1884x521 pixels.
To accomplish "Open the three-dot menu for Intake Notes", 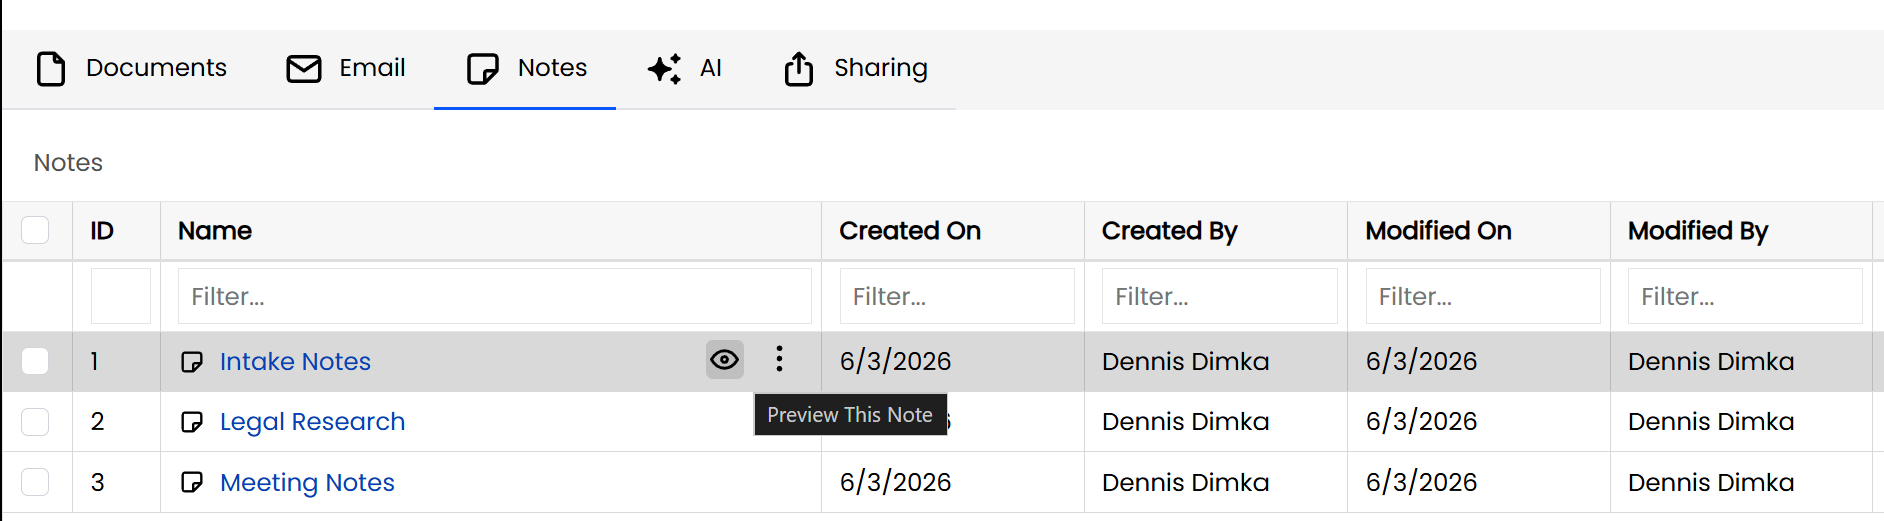I will coord(779,359).
